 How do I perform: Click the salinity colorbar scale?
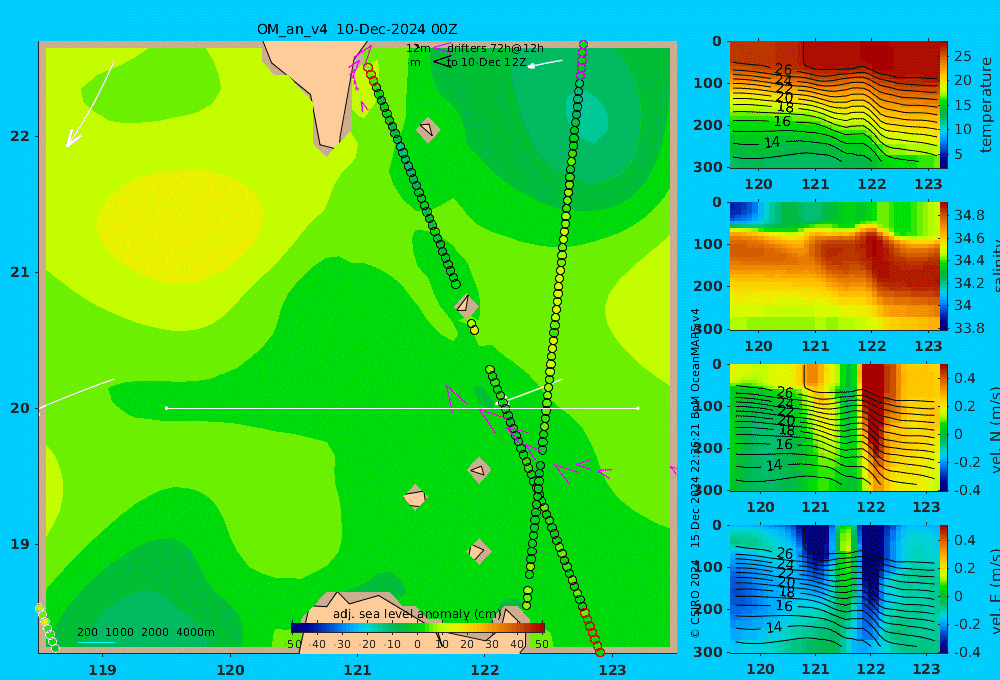(x=944, y=266)
